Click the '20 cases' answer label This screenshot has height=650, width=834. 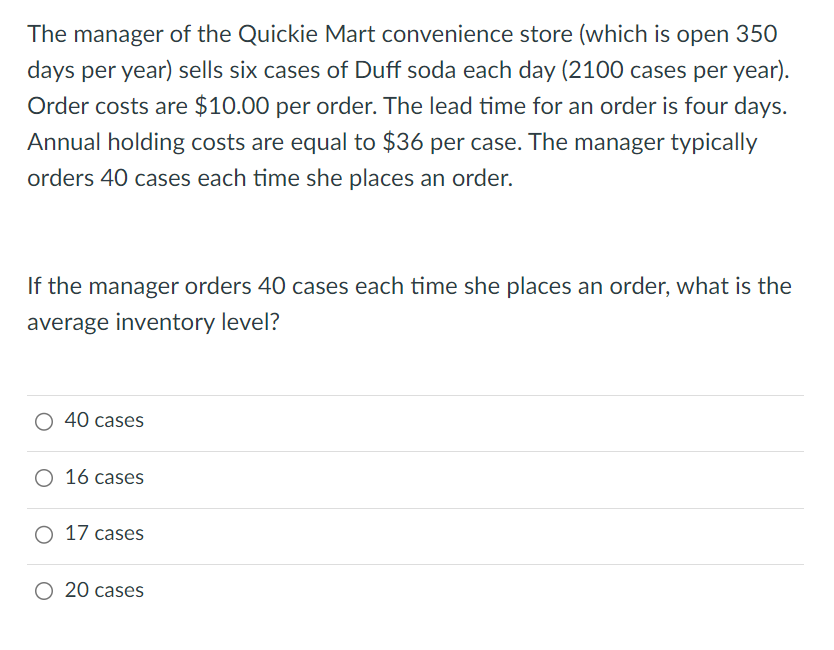click(x=104, y=591)
